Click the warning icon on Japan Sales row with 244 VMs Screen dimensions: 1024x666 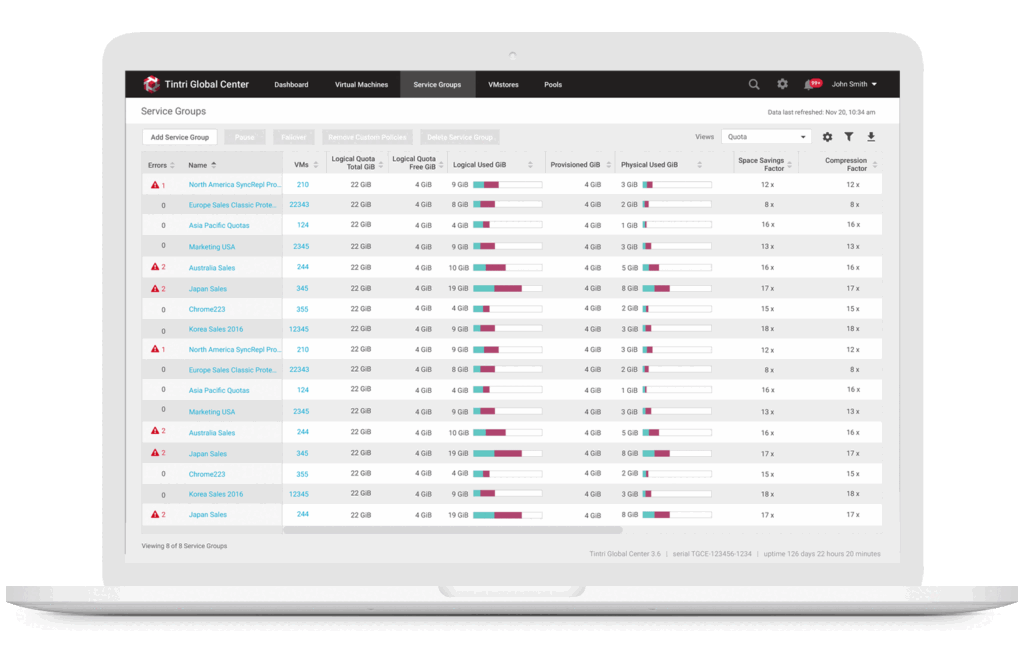[155, 515]
